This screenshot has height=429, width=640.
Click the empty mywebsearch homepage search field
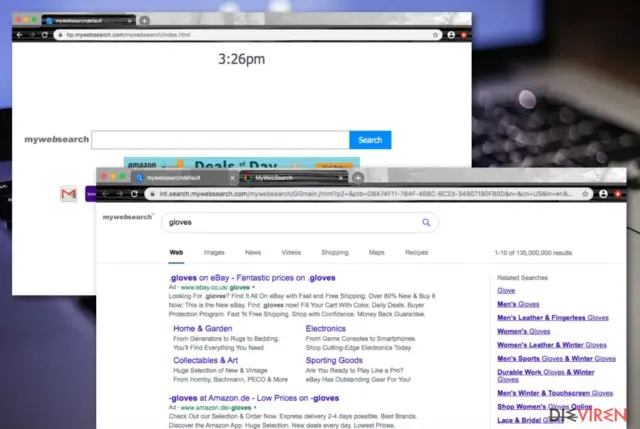220,140
